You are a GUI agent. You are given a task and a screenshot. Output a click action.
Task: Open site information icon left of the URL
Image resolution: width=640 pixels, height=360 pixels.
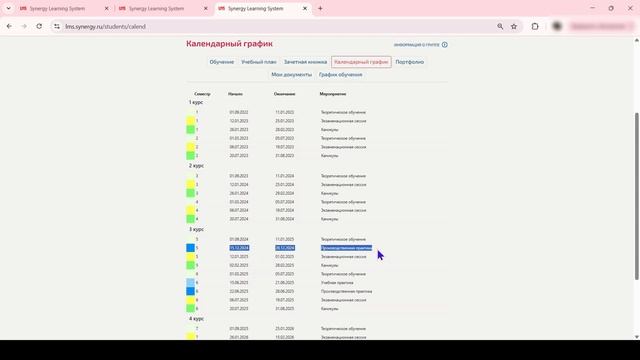(x=57, y=27)
